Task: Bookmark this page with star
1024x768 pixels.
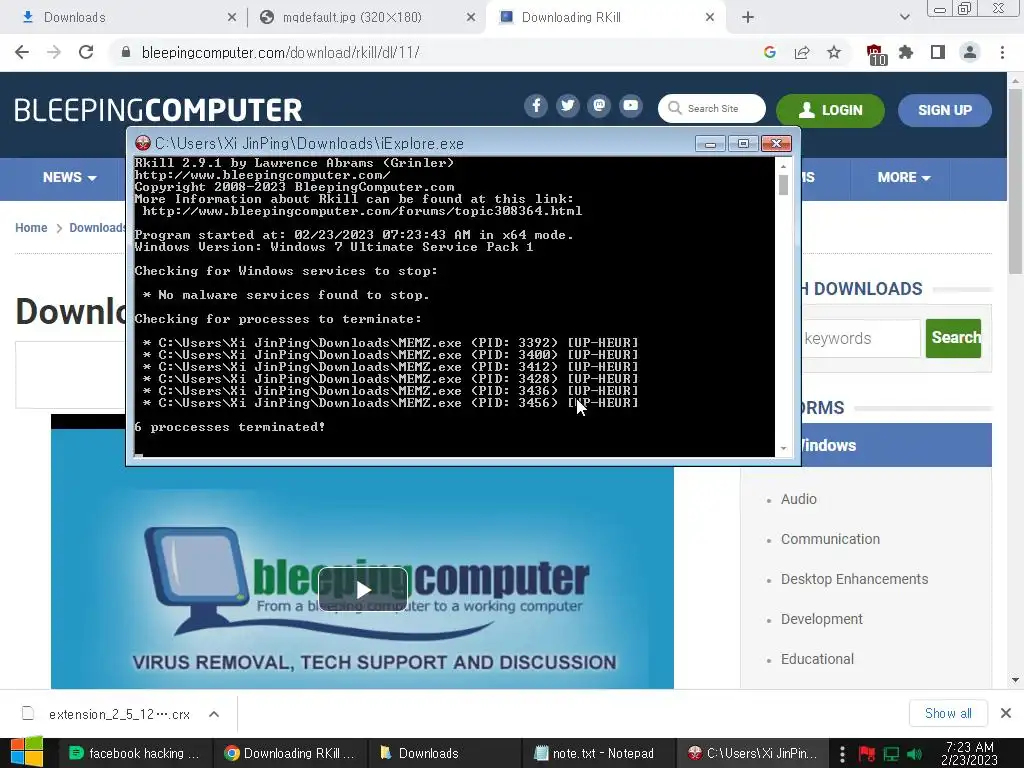Action: coord(834,52)
